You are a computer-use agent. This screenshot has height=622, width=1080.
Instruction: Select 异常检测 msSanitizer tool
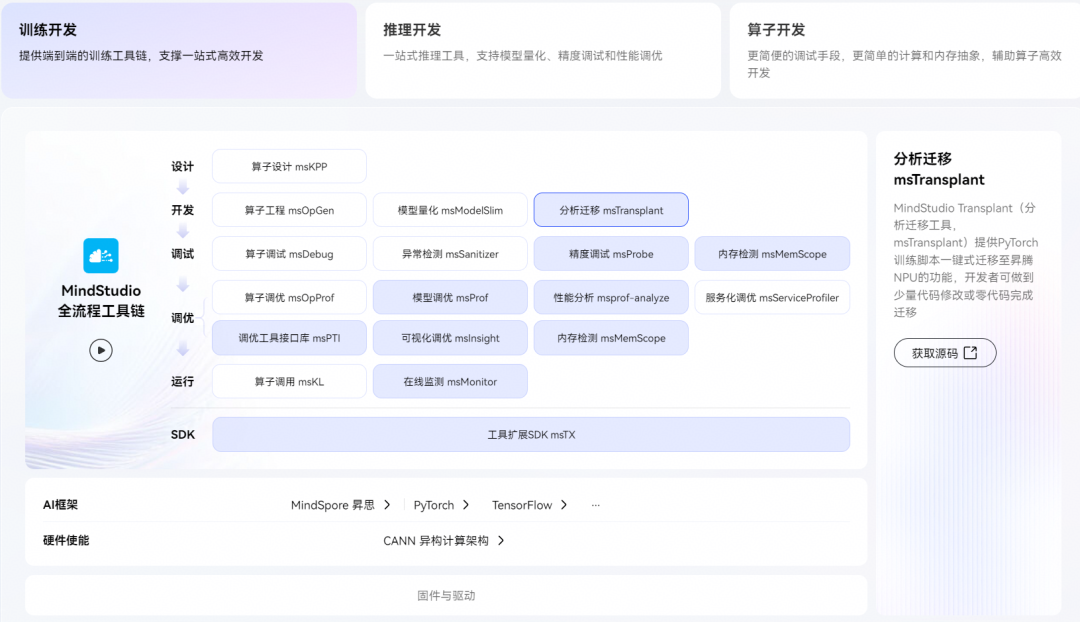[450, 254]
